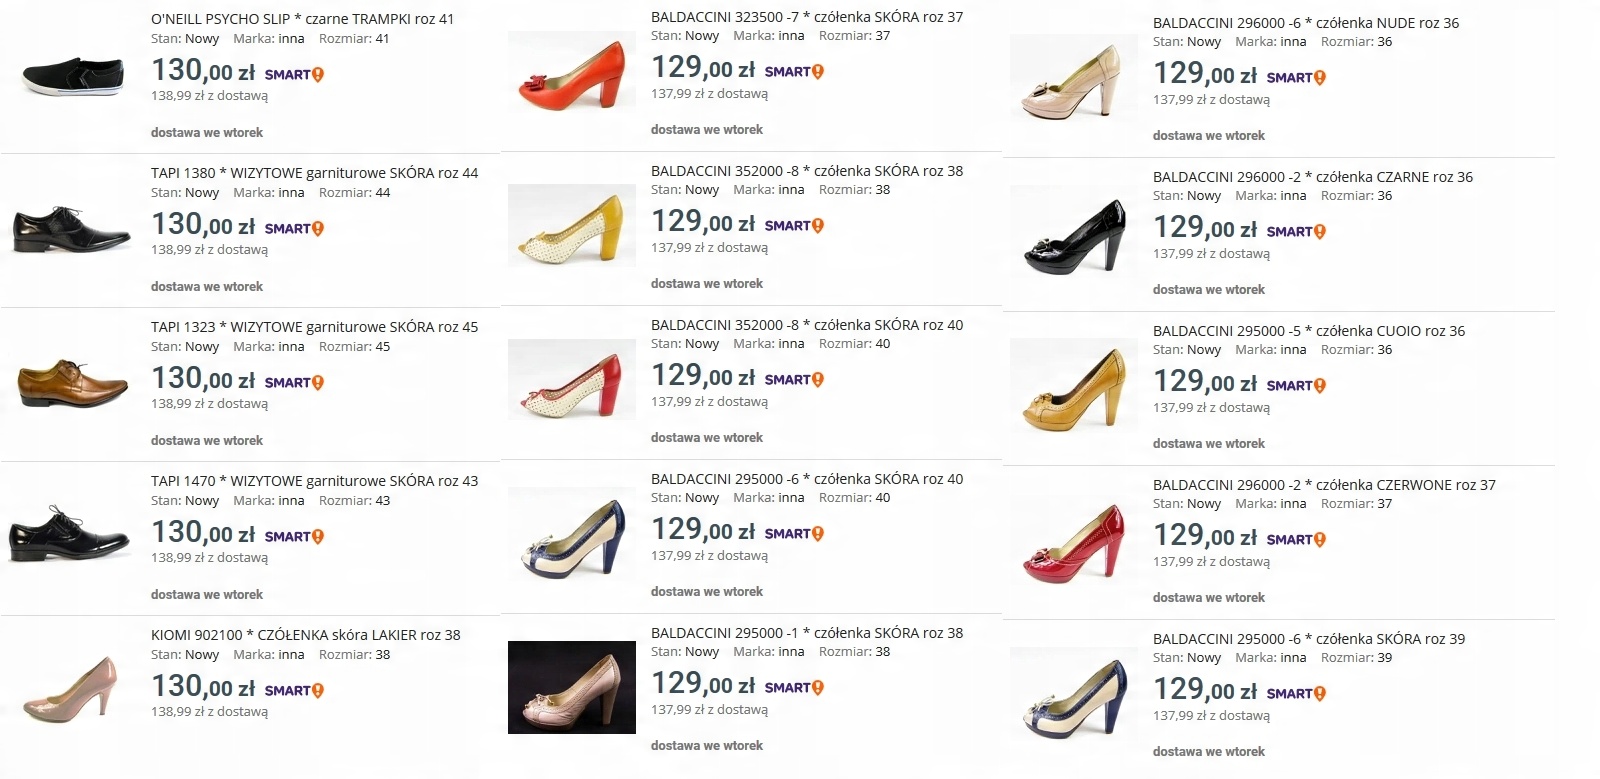This screenshot has width=1600, height=779.
Task: Click SMART badge on BALDACCINI 295000 -1 listing
Action: click(793, 687)
